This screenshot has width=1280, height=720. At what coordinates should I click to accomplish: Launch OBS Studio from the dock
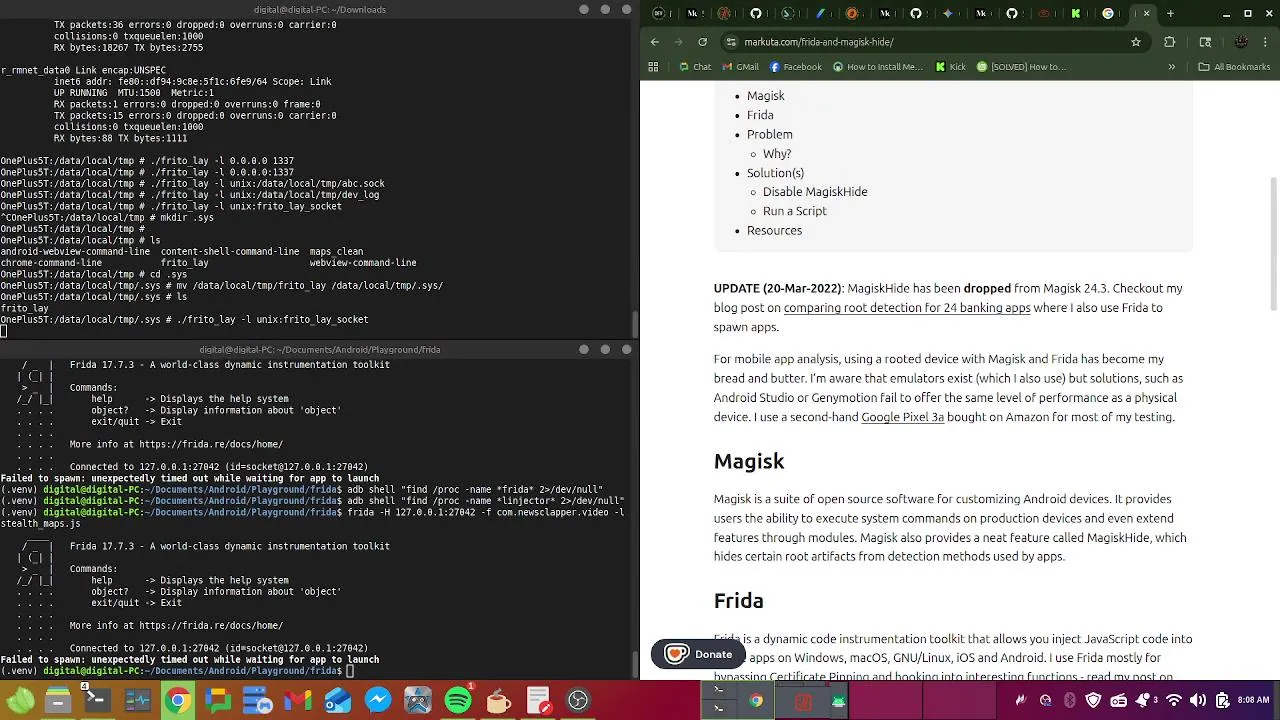[x=578, y=700]
